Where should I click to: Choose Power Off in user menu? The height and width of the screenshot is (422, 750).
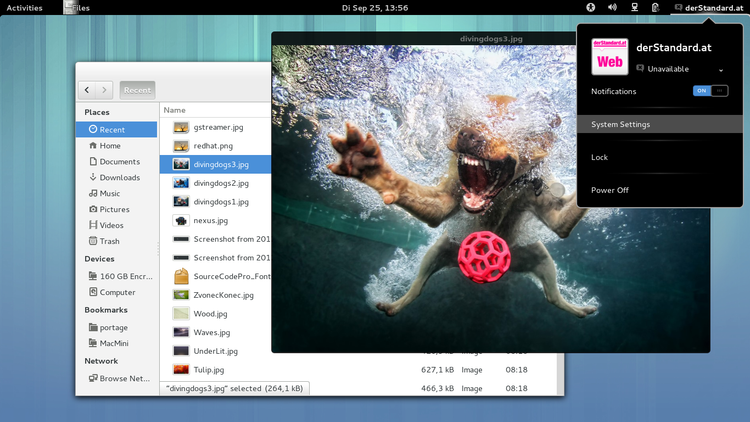click(x=609, y=190)
